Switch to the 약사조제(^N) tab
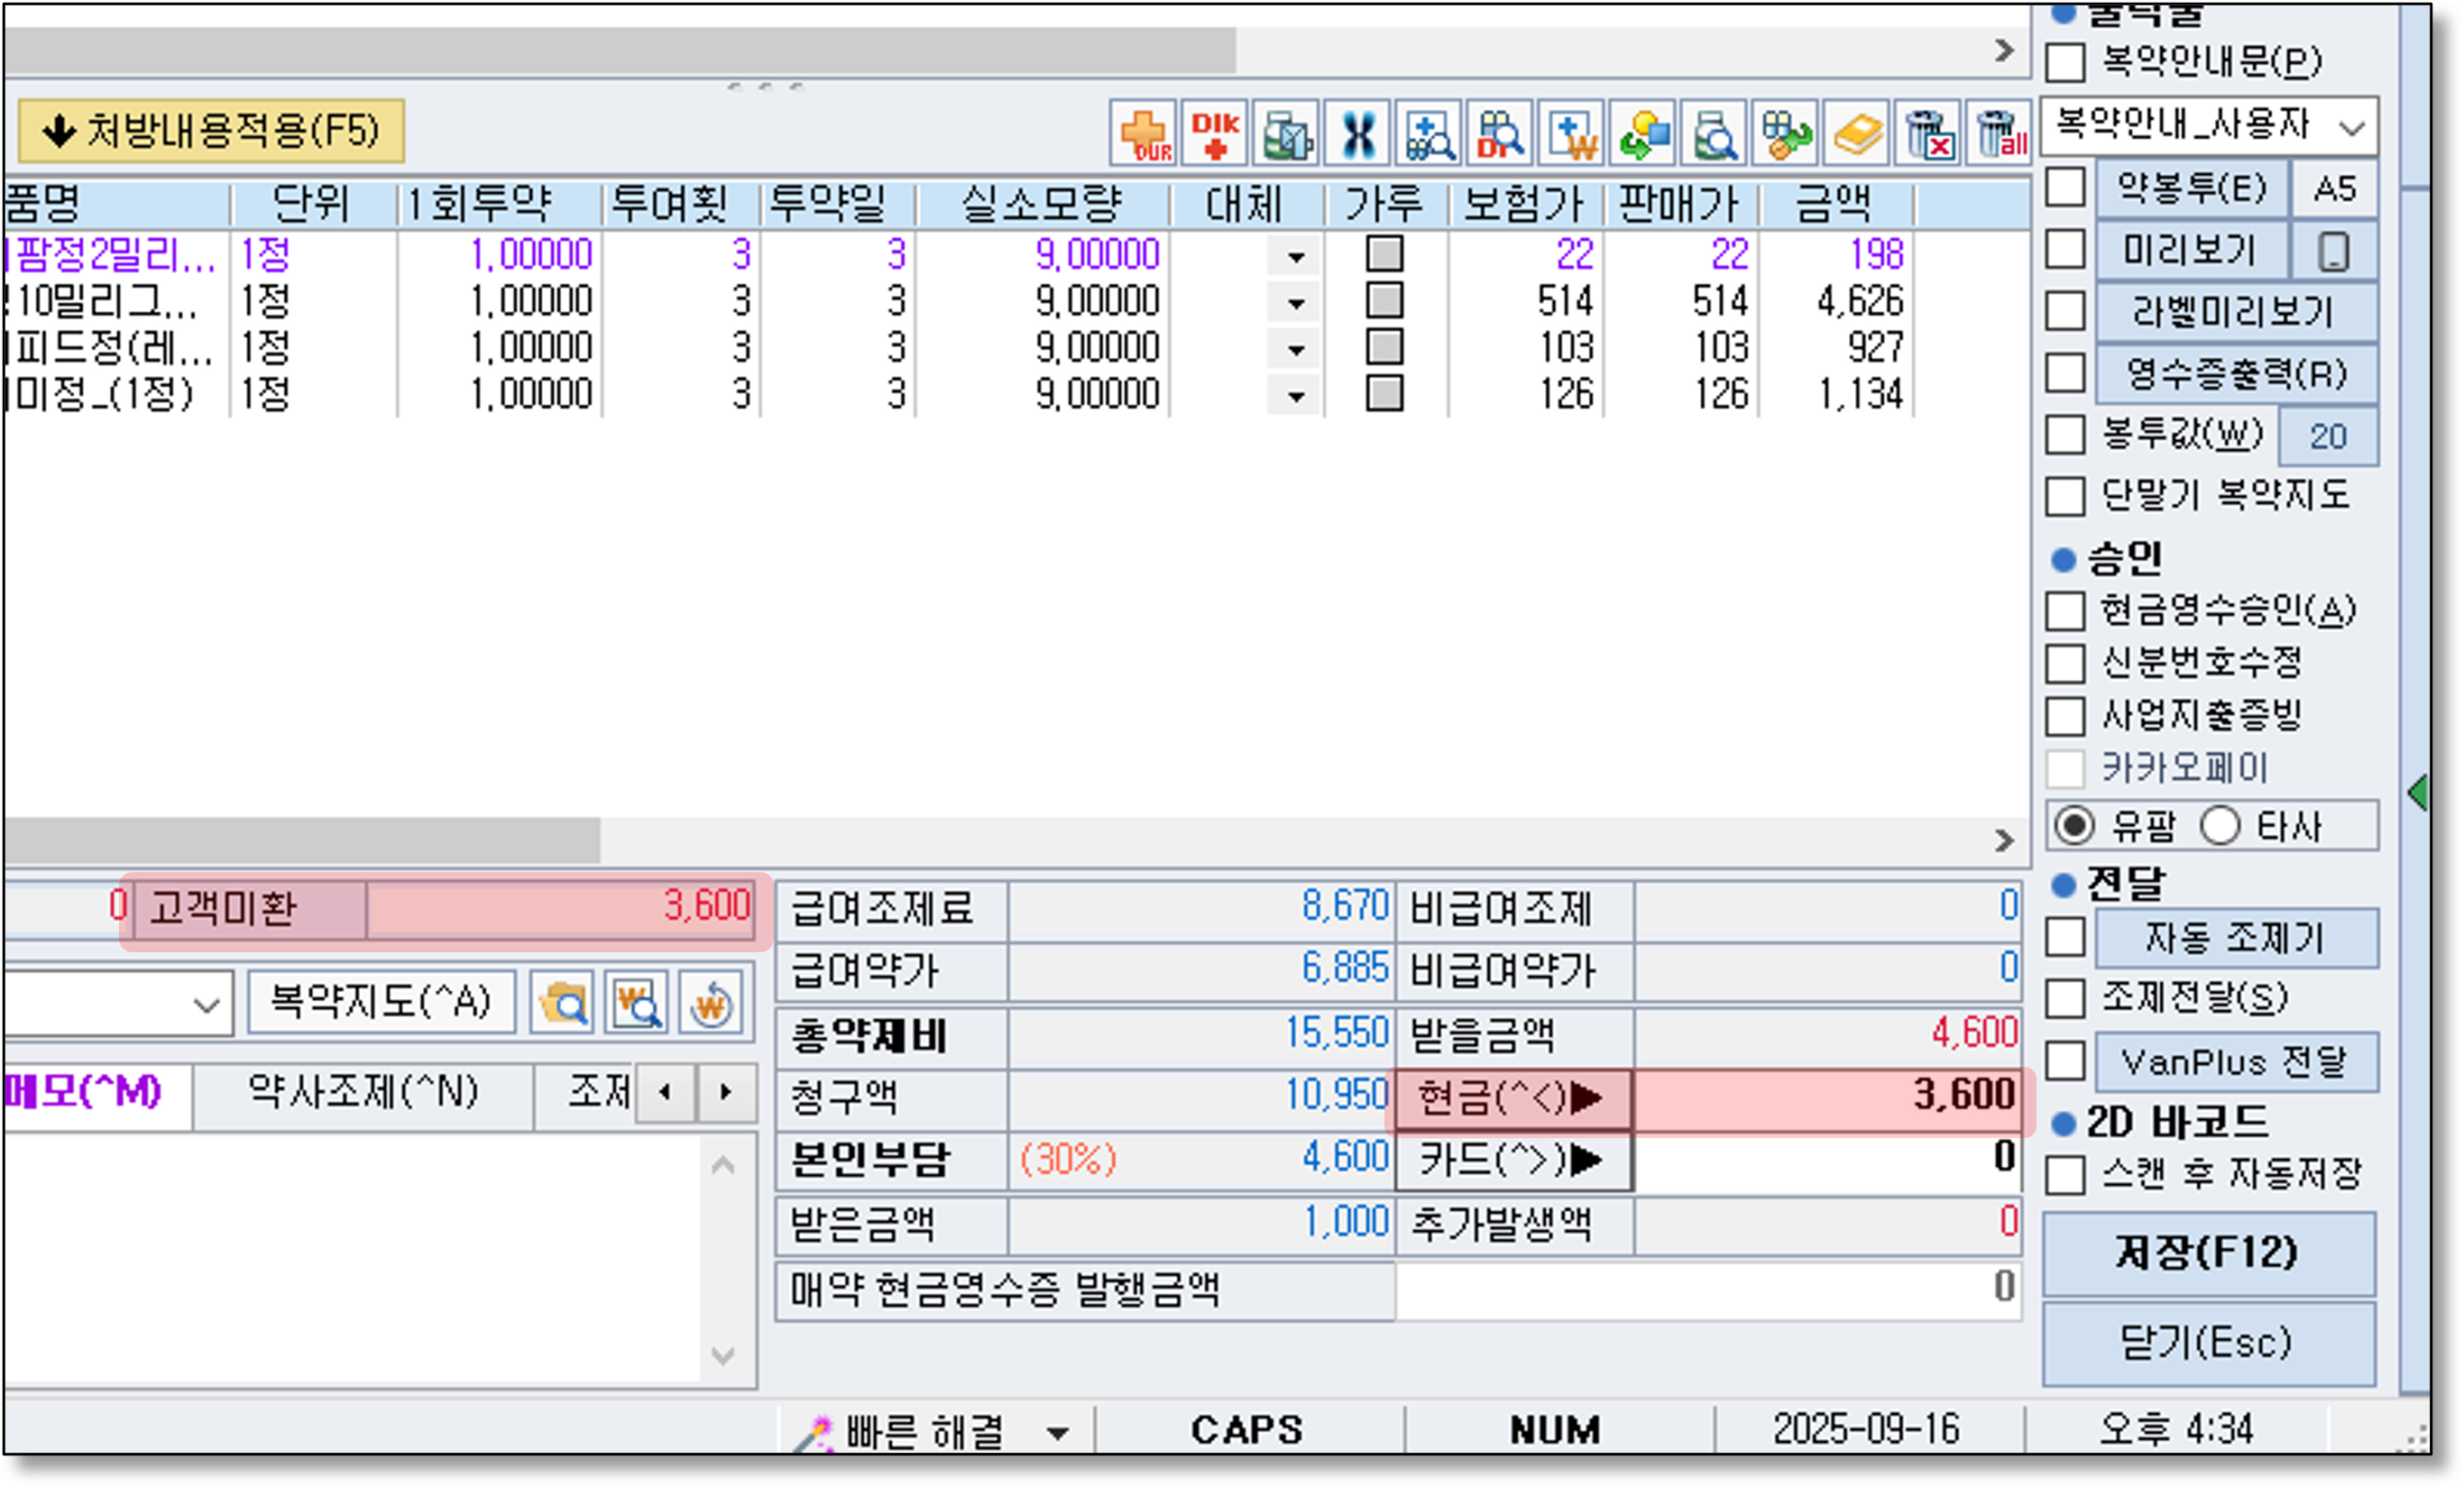Screen dimensions: 2464x1487 click(x=363, y=1093)
